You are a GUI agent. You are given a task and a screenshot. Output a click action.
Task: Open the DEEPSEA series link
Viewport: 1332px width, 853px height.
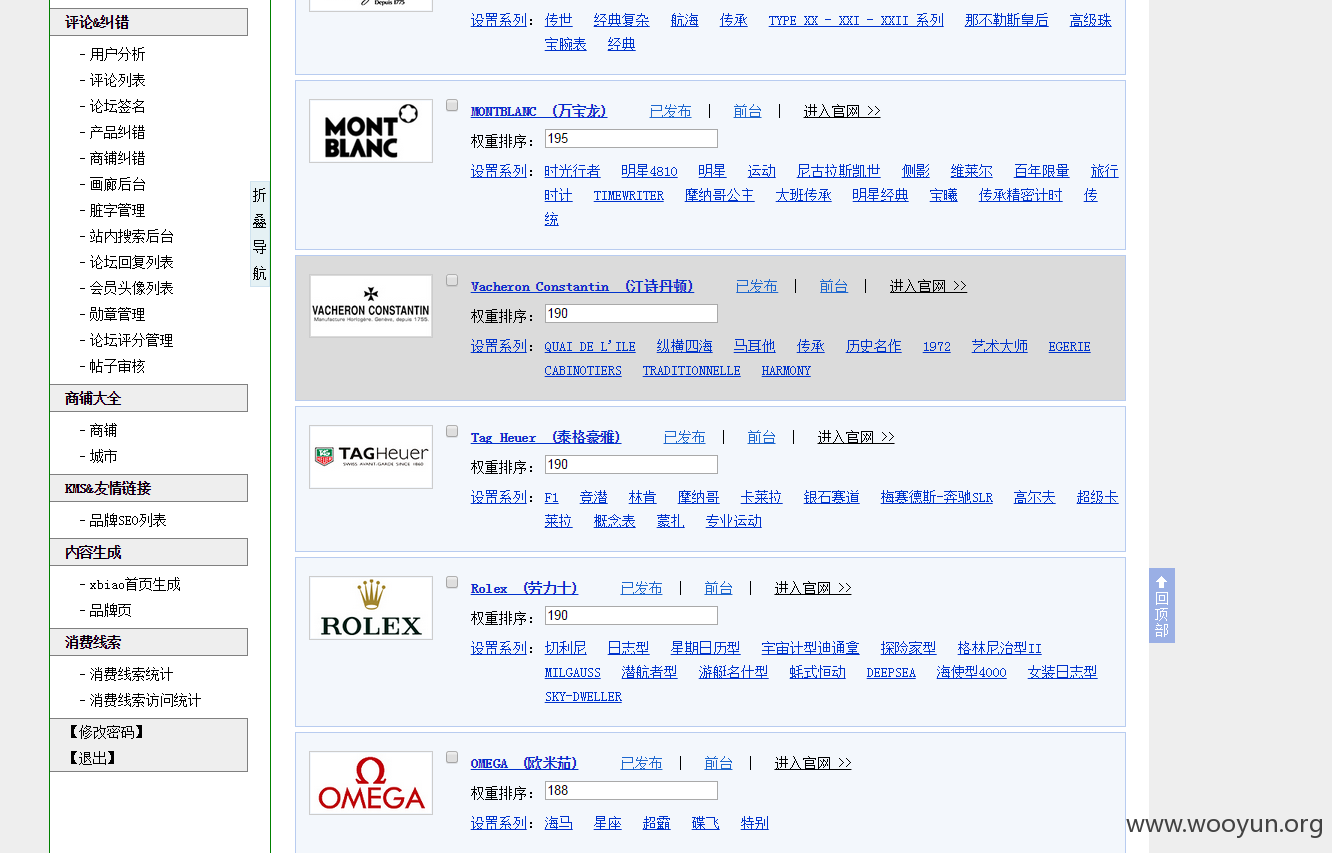click(x=891, y=672)
